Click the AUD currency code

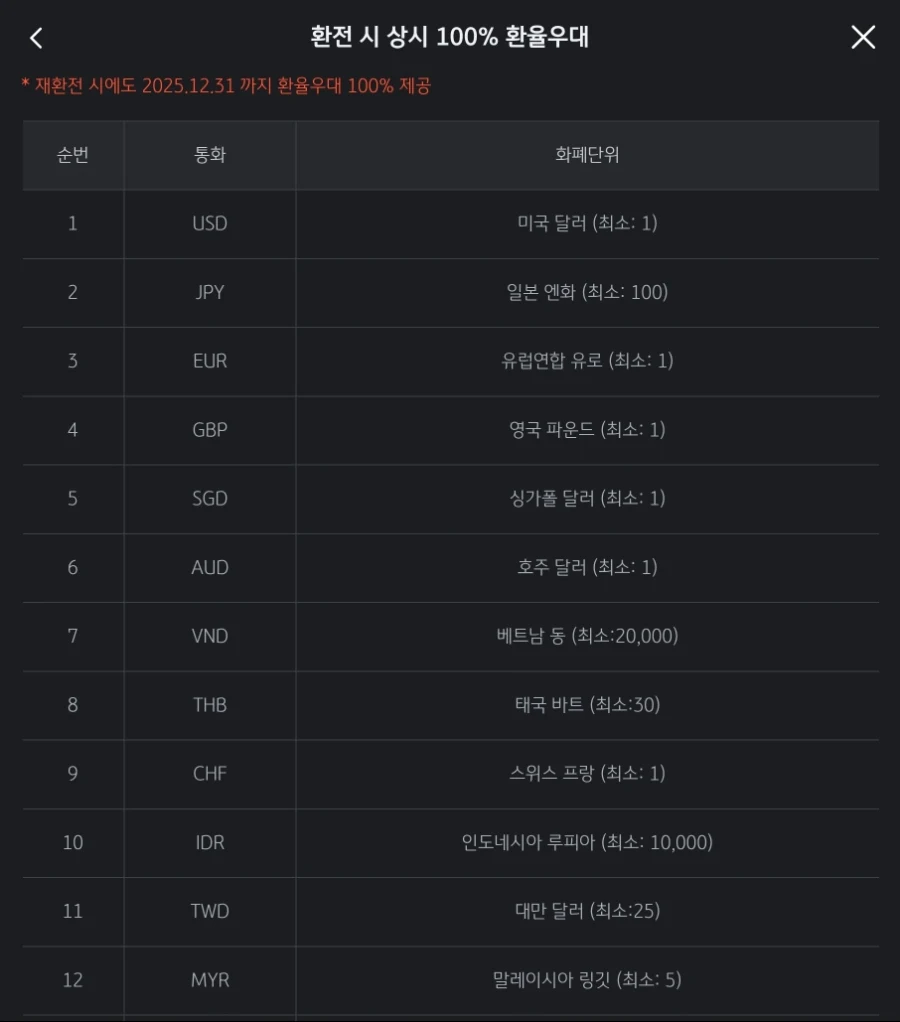(210, 567)
